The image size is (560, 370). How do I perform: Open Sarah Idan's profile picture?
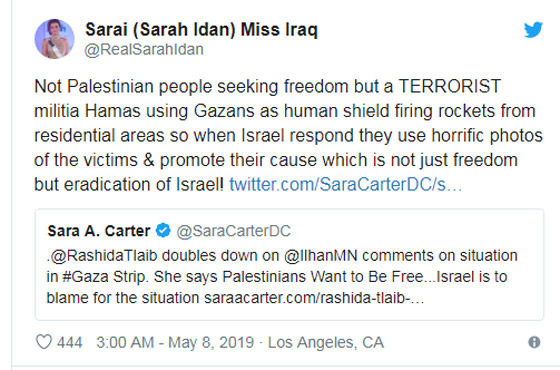coord(54,39)
